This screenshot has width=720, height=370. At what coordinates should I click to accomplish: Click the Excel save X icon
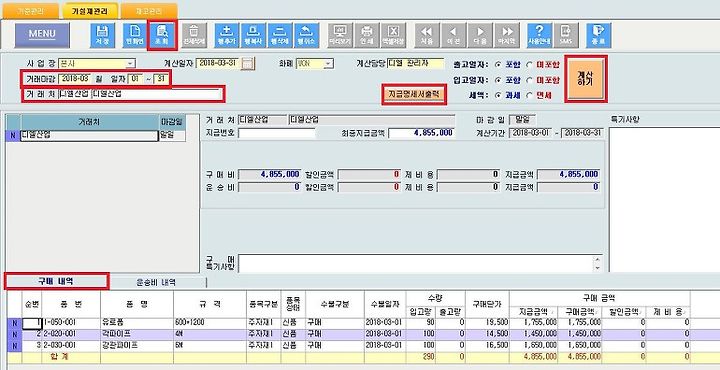tap(393, 35)
